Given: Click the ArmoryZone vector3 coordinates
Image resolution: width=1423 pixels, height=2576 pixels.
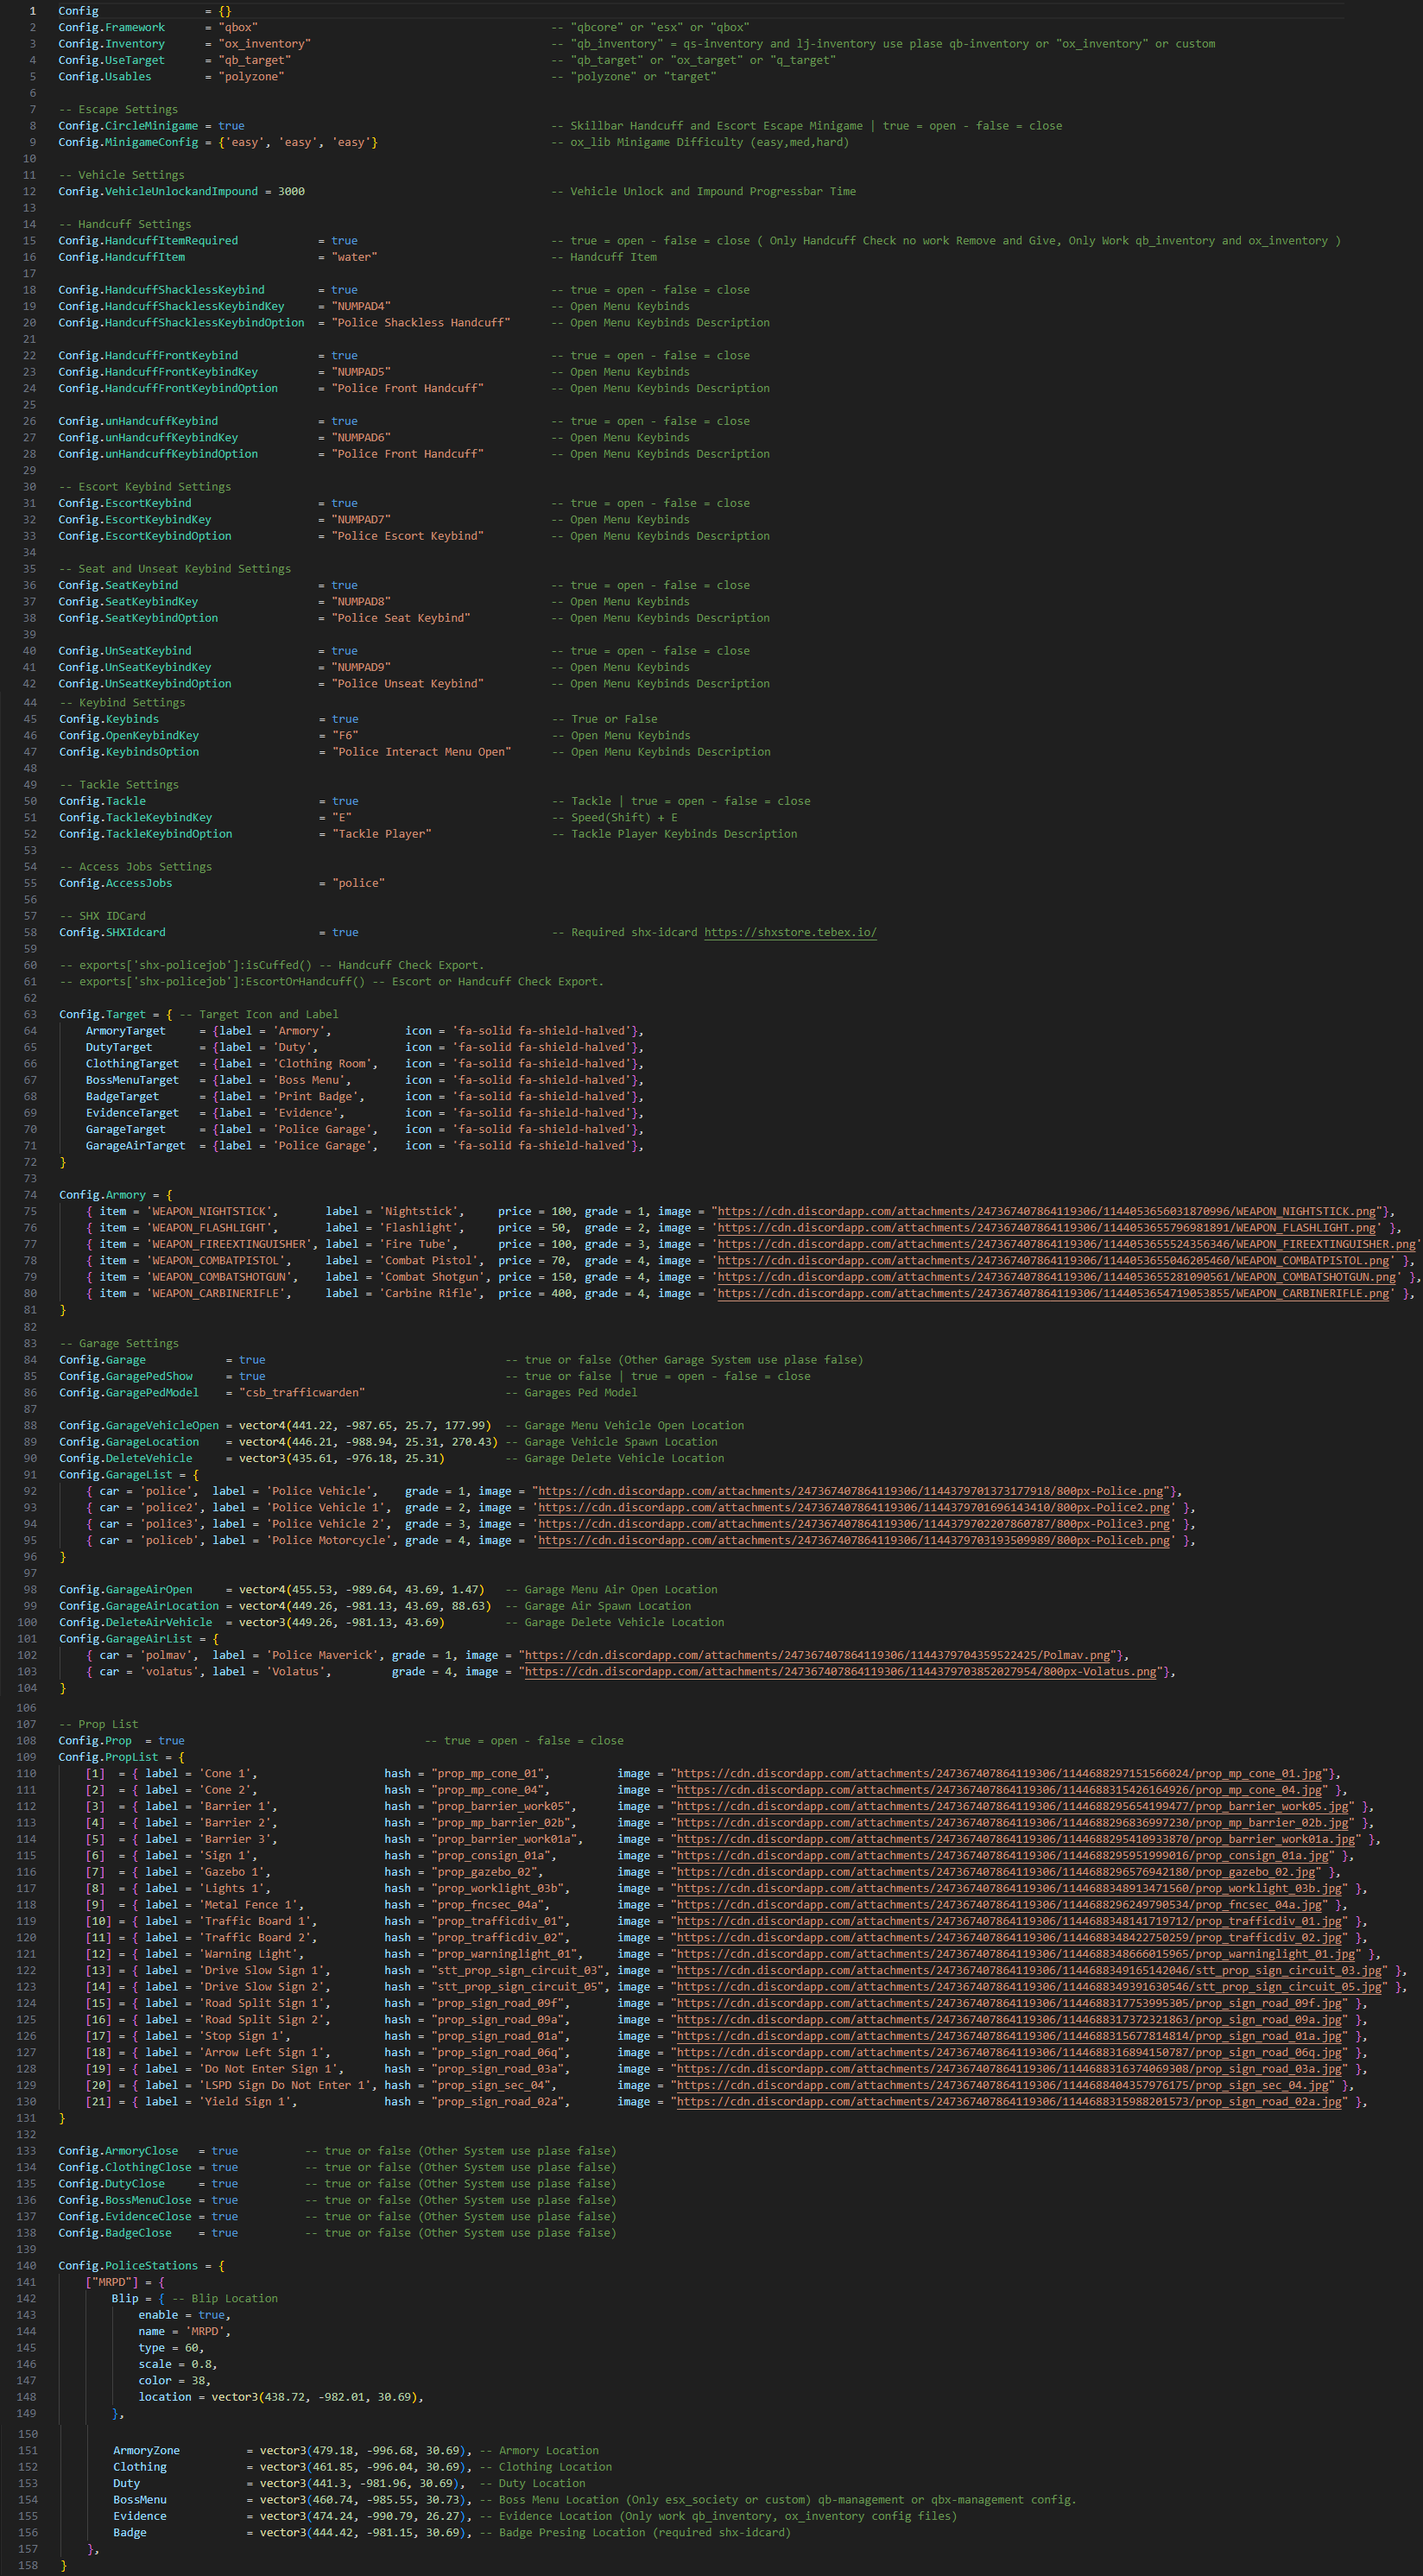Looking at the screenshot, I should click(359, 2450).
